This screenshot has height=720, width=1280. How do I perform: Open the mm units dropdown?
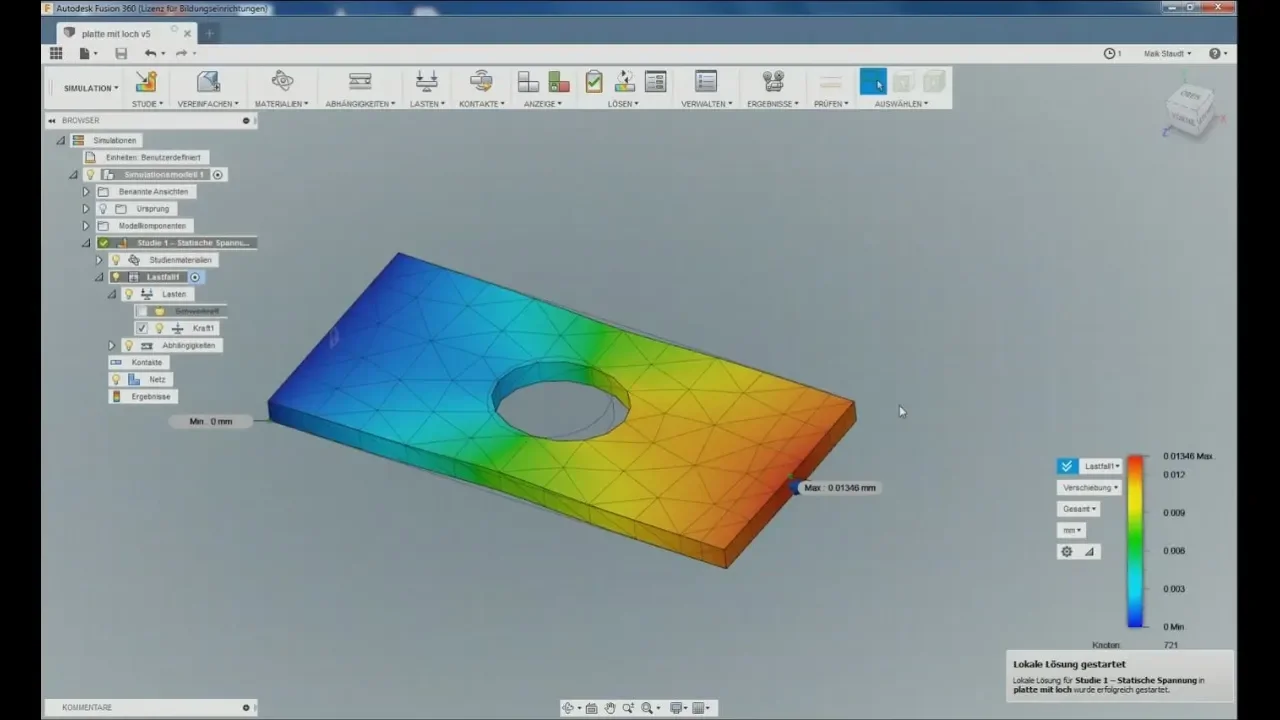tap(1072, 530)
